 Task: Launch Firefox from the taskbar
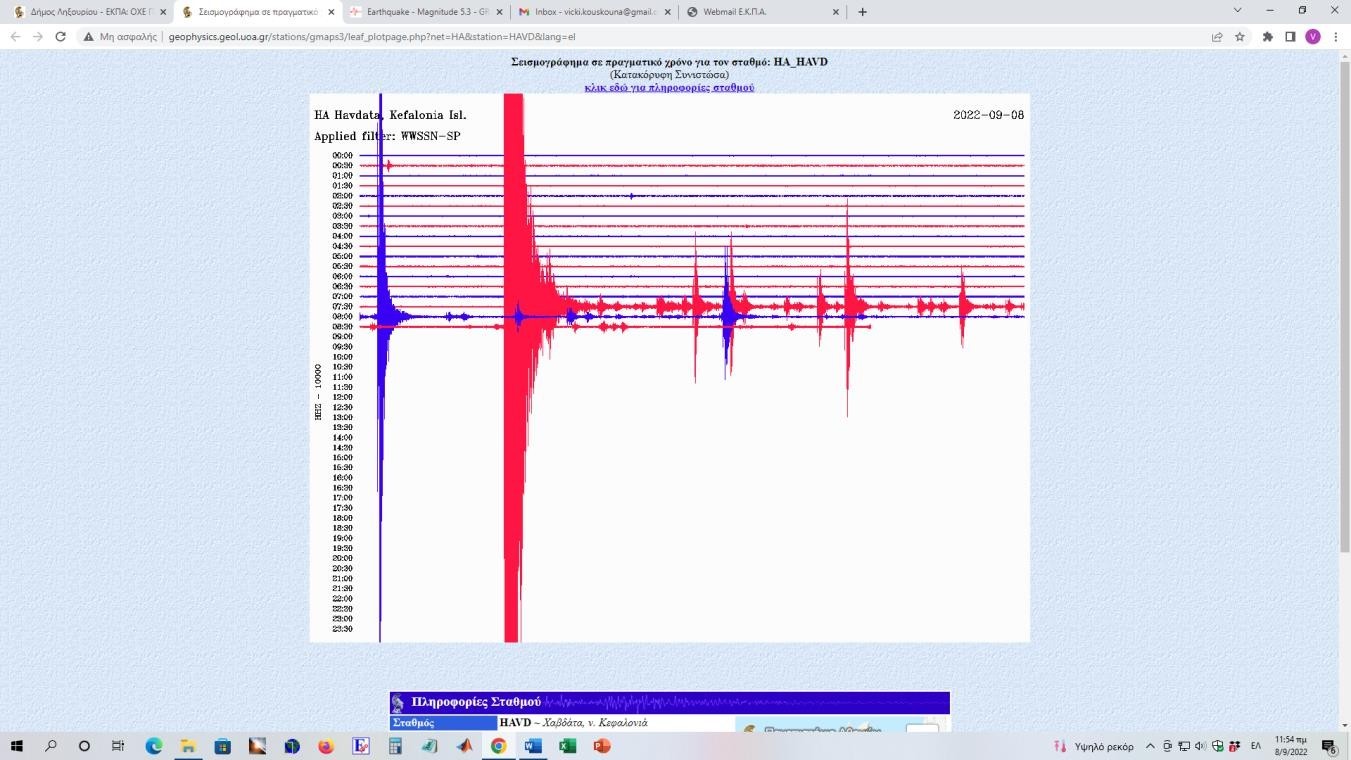325,746
